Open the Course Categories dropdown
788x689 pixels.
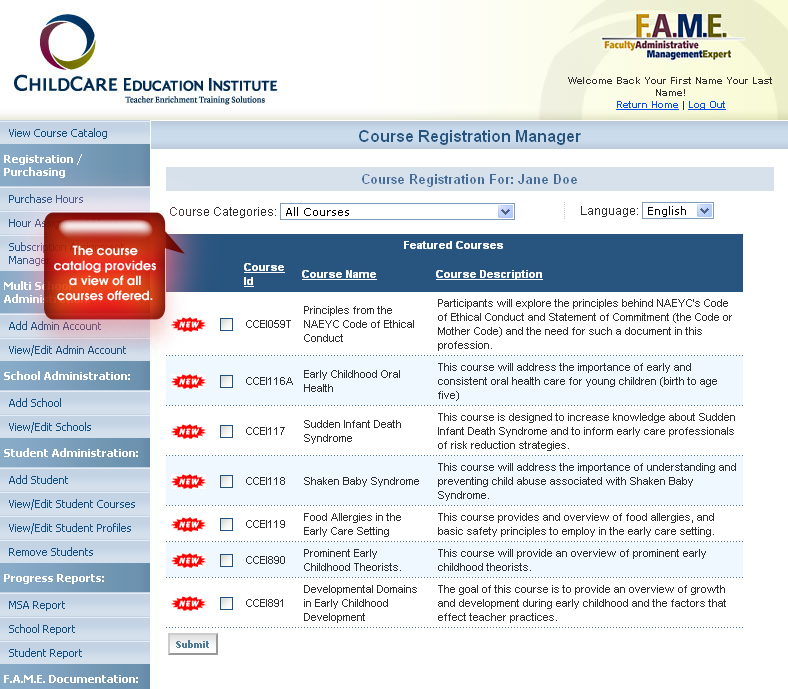point(397,212)
